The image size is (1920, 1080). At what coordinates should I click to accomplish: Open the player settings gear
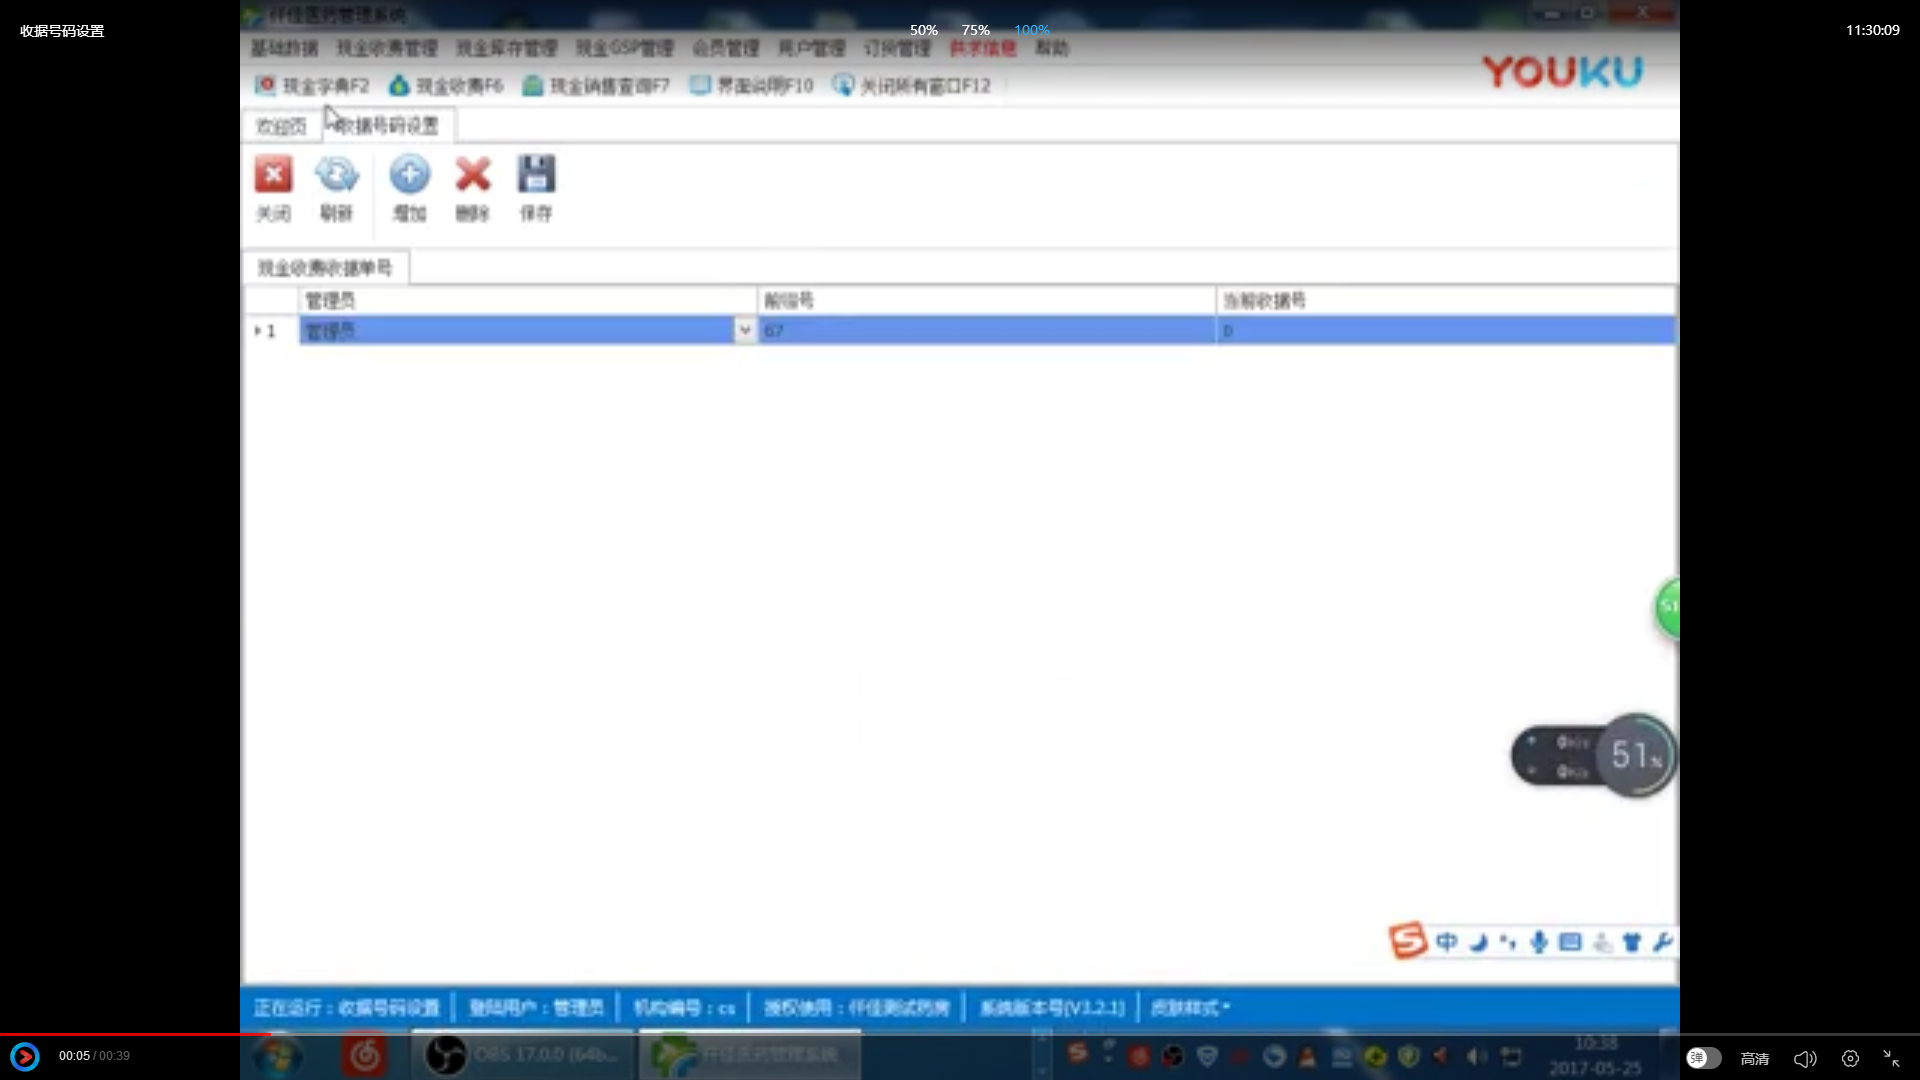click(1850, 1058)
